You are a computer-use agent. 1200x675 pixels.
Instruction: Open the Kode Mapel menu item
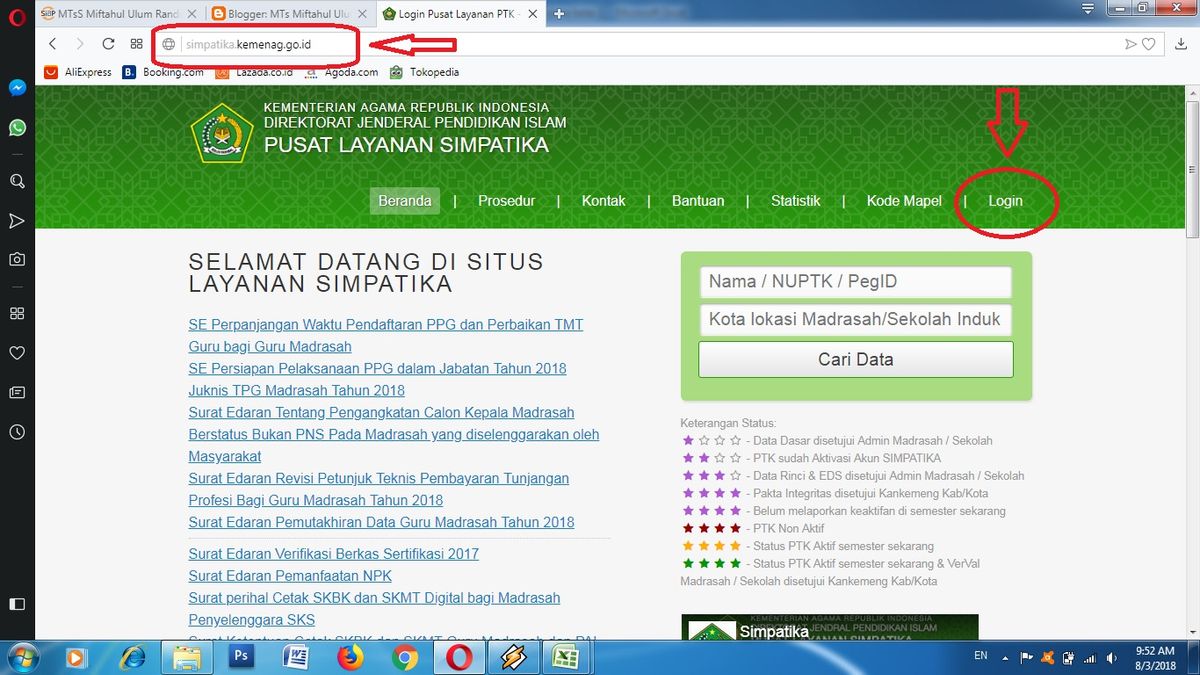coord(904,200)
